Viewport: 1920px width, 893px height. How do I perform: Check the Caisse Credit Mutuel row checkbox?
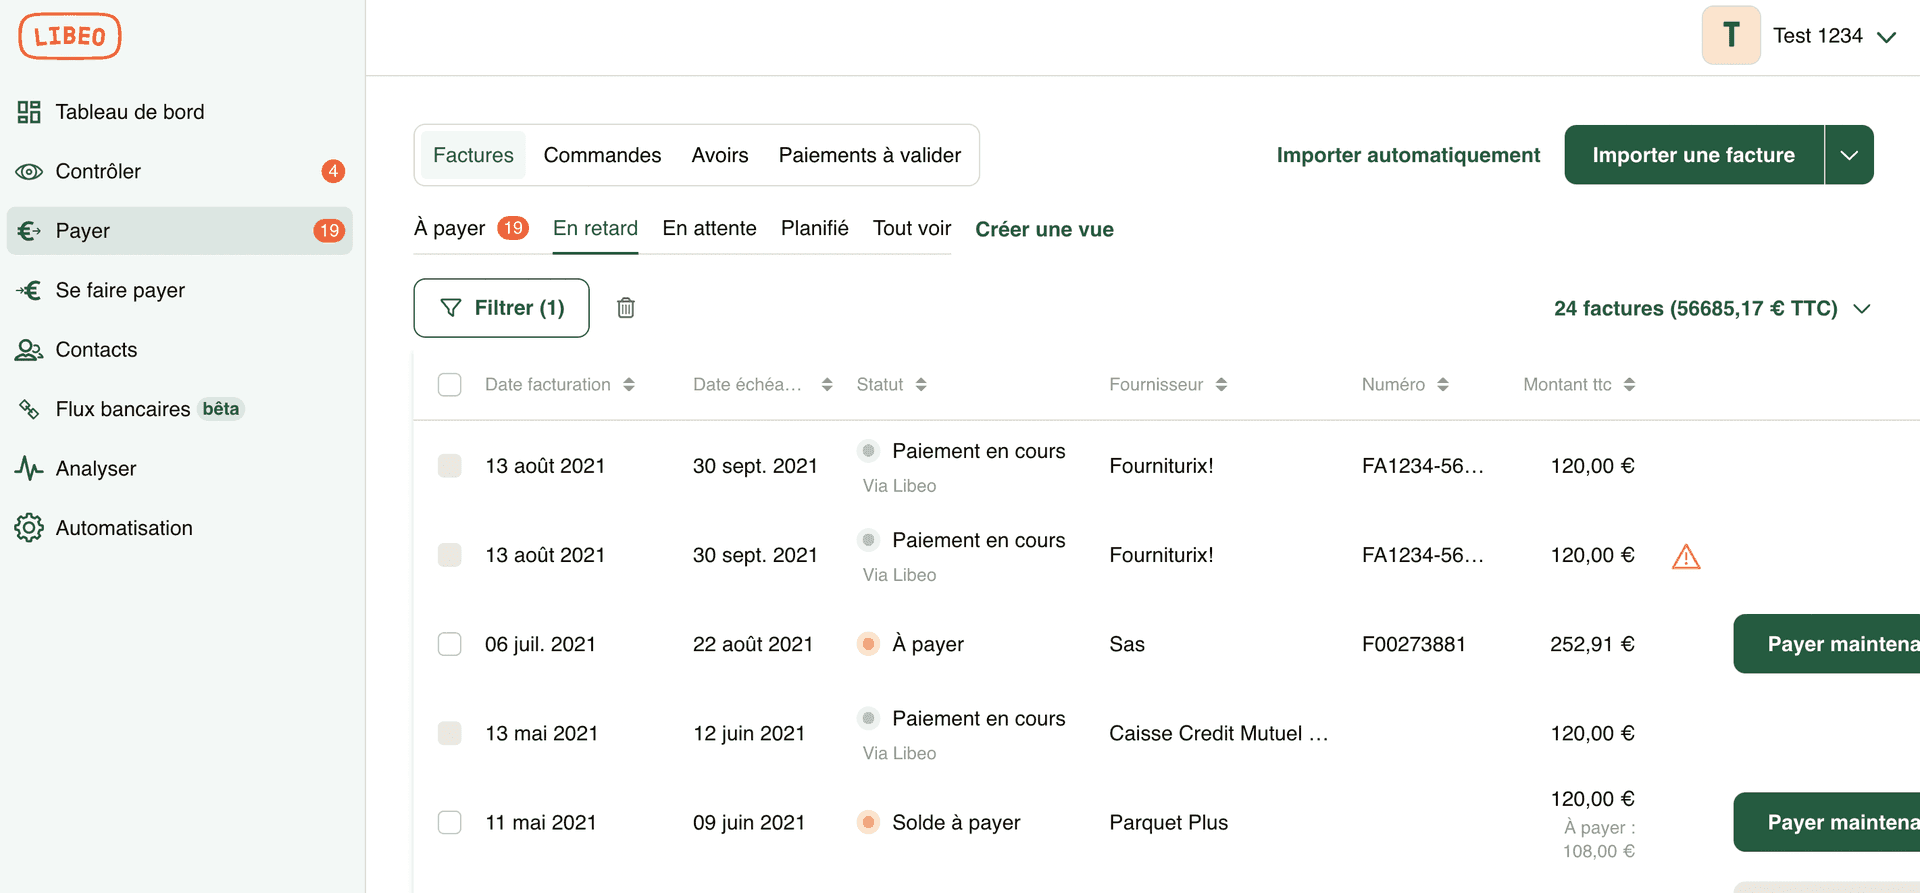pos(450,733)
